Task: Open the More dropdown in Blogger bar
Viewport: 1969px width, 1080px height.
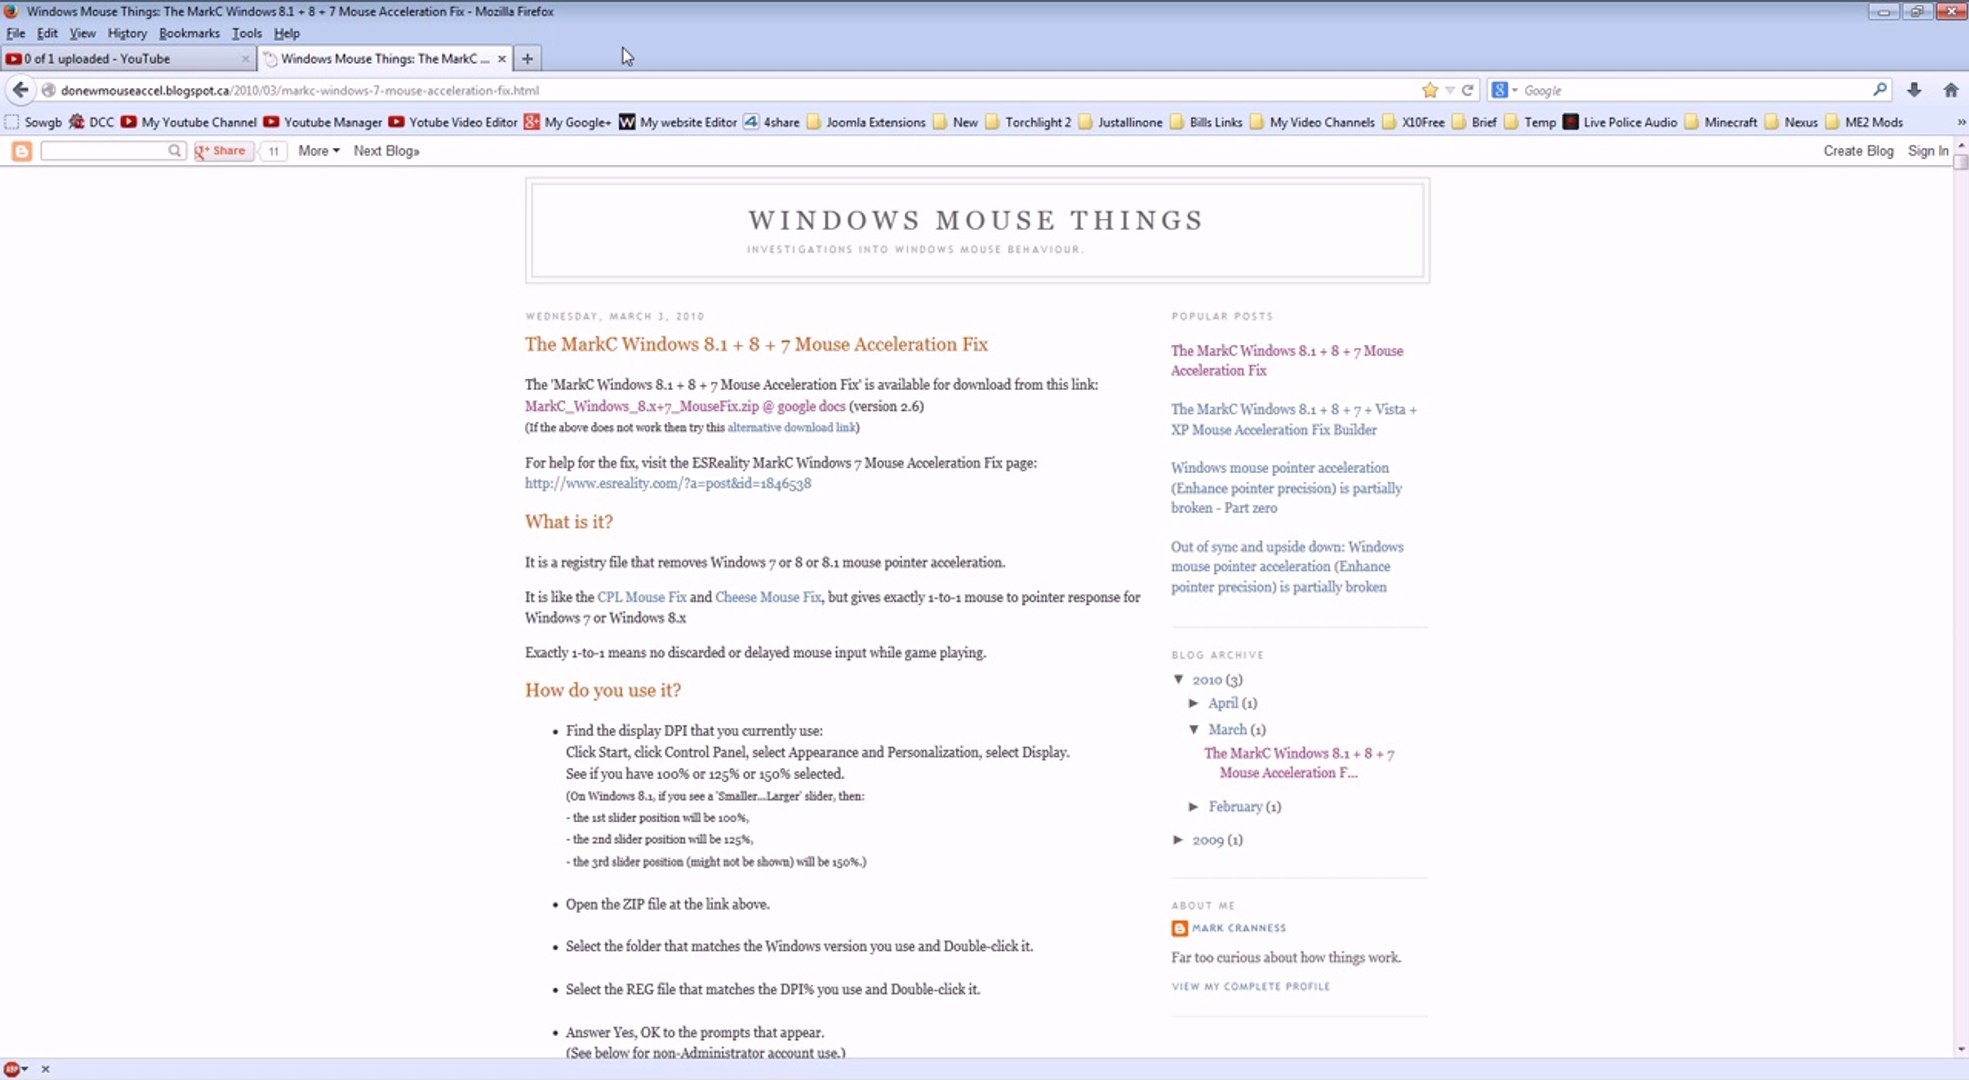Action: pos(318,151)
